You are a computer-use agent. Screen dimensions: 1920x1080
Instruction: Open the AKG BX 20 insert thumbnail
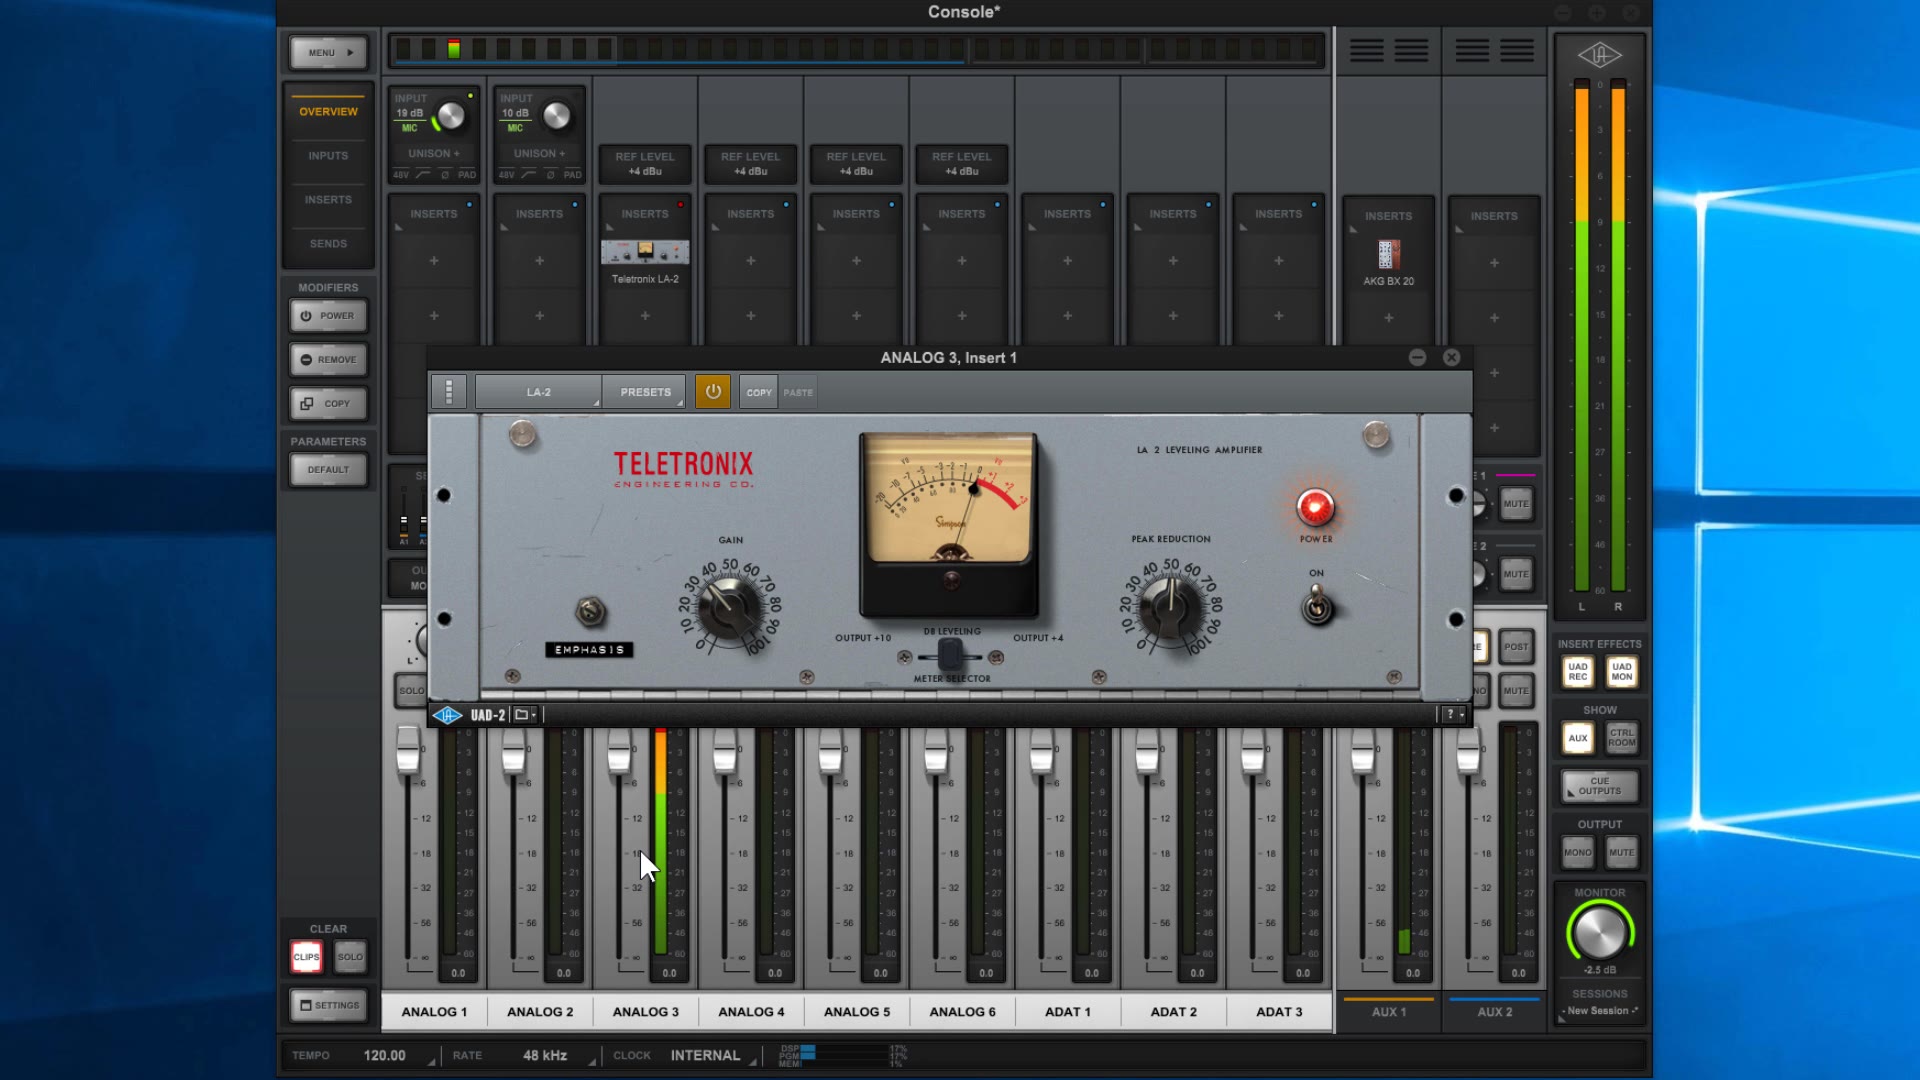pos(1389,254)
